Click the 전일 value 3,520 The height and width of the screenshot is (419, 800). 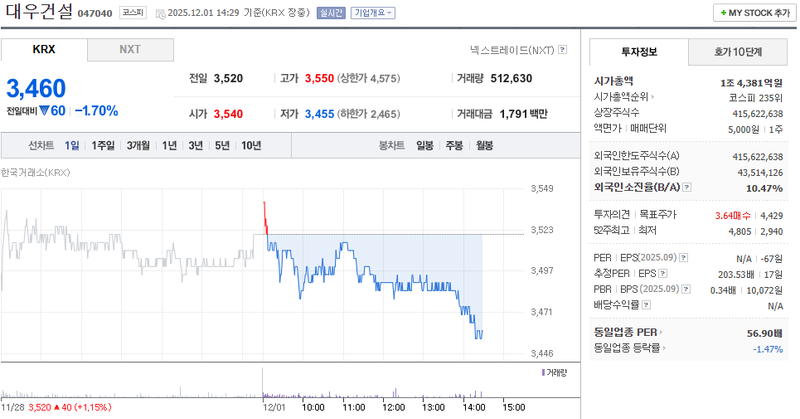tap(228, 78)
